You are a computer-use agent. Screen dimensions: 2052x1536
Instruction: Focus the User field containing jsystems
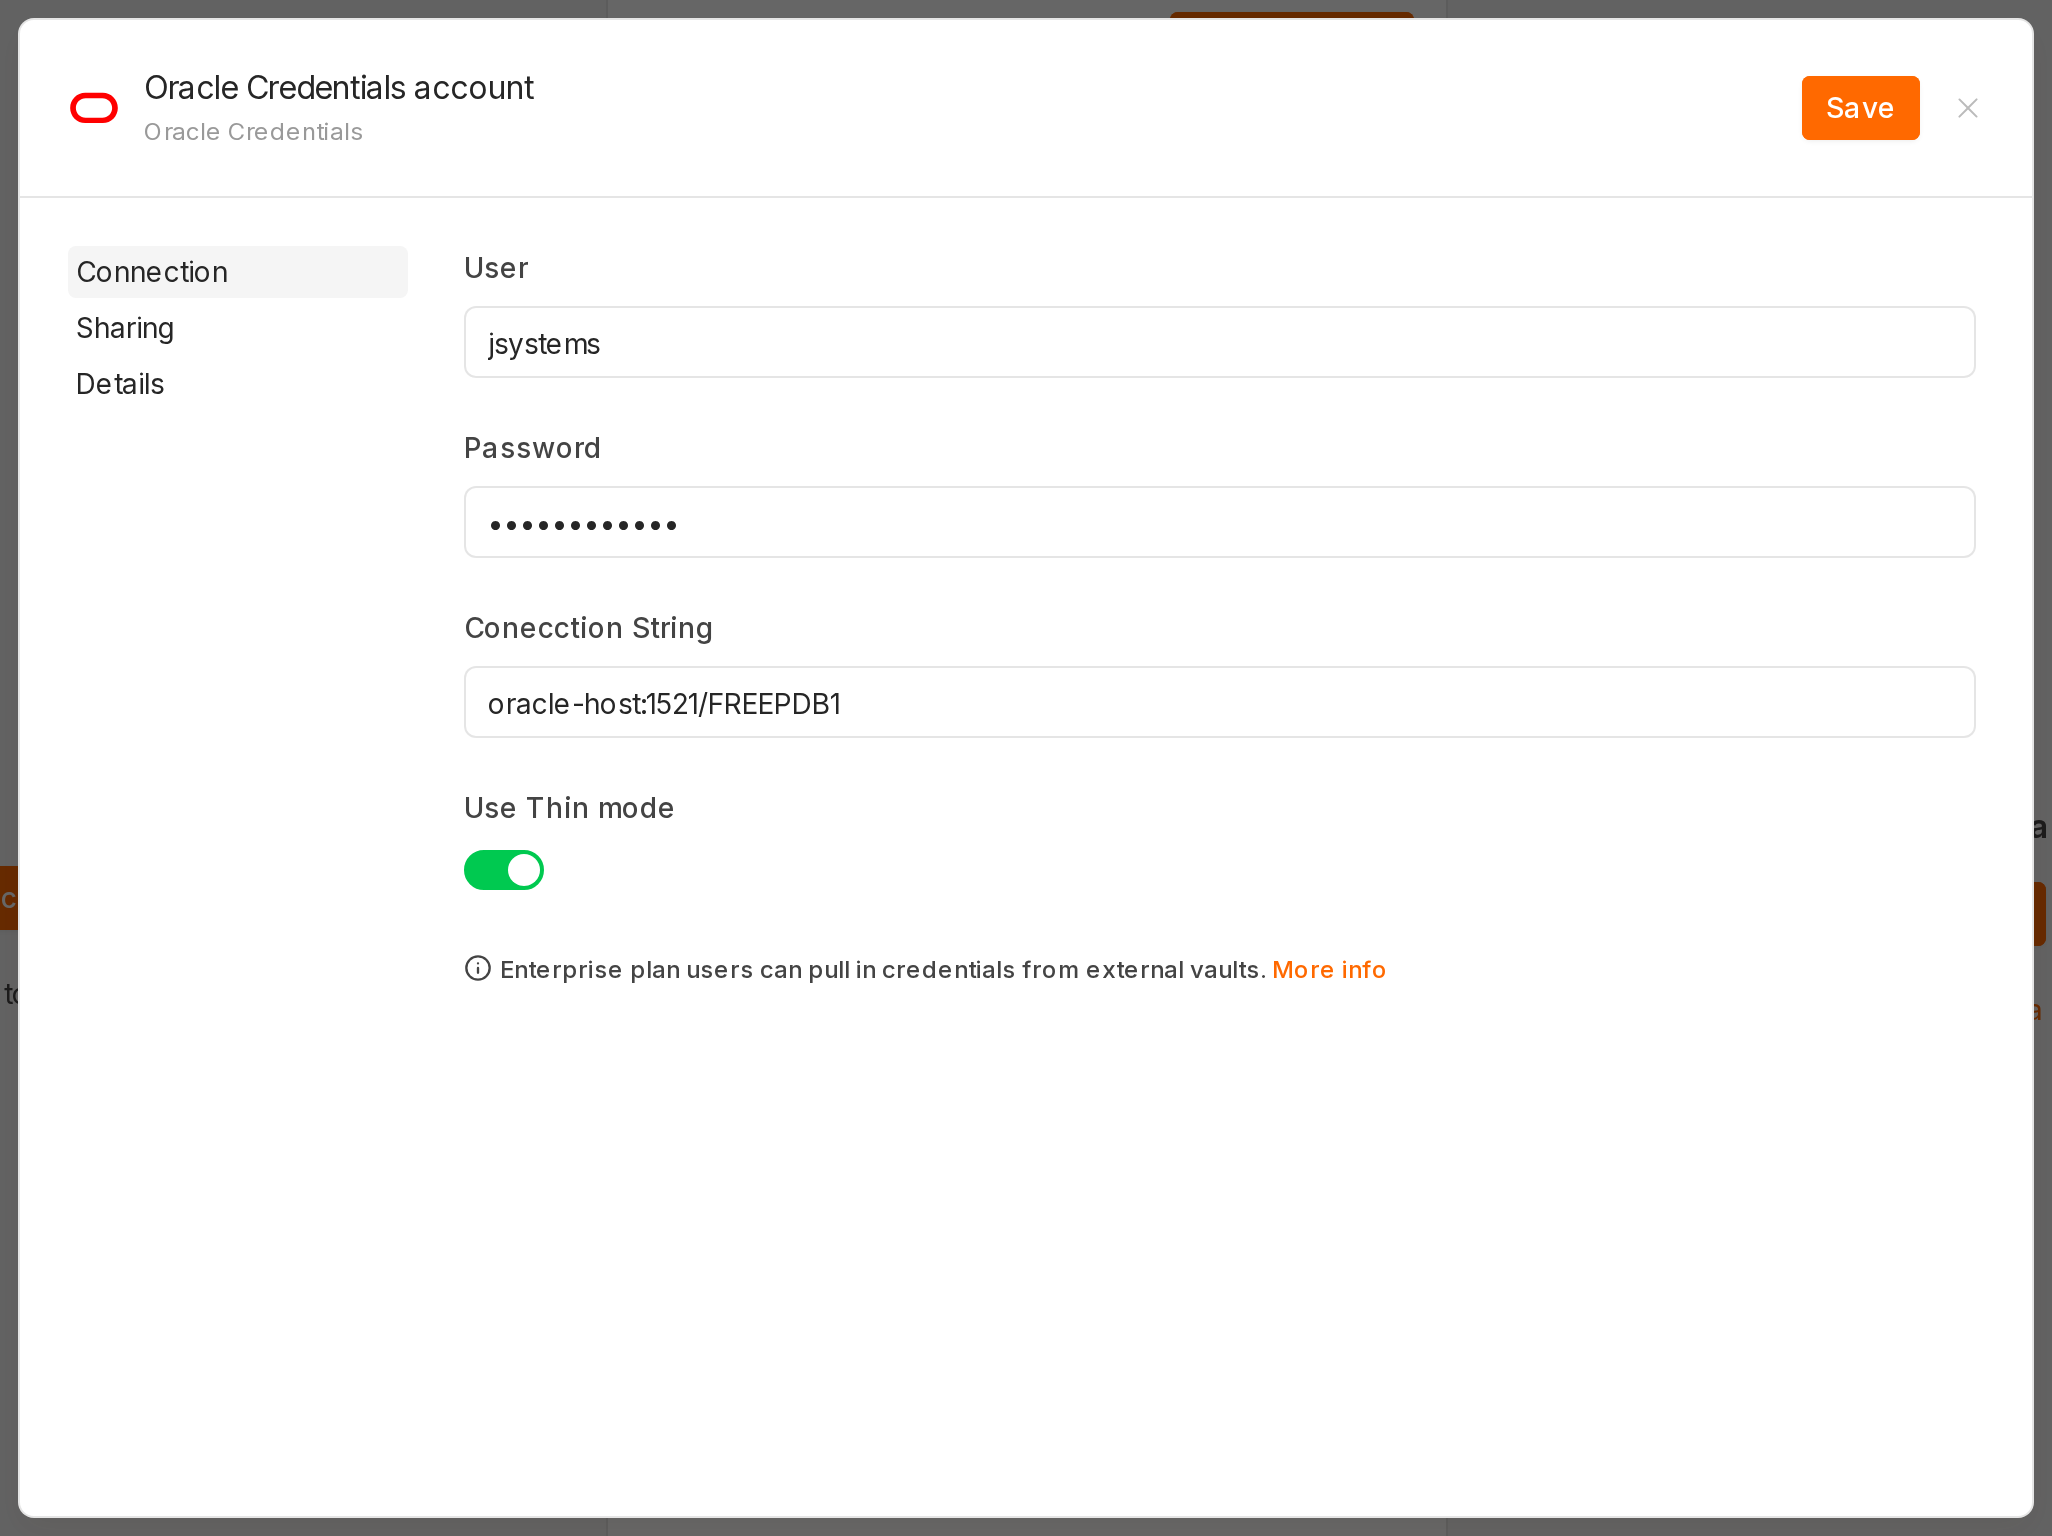(1219, 342)
